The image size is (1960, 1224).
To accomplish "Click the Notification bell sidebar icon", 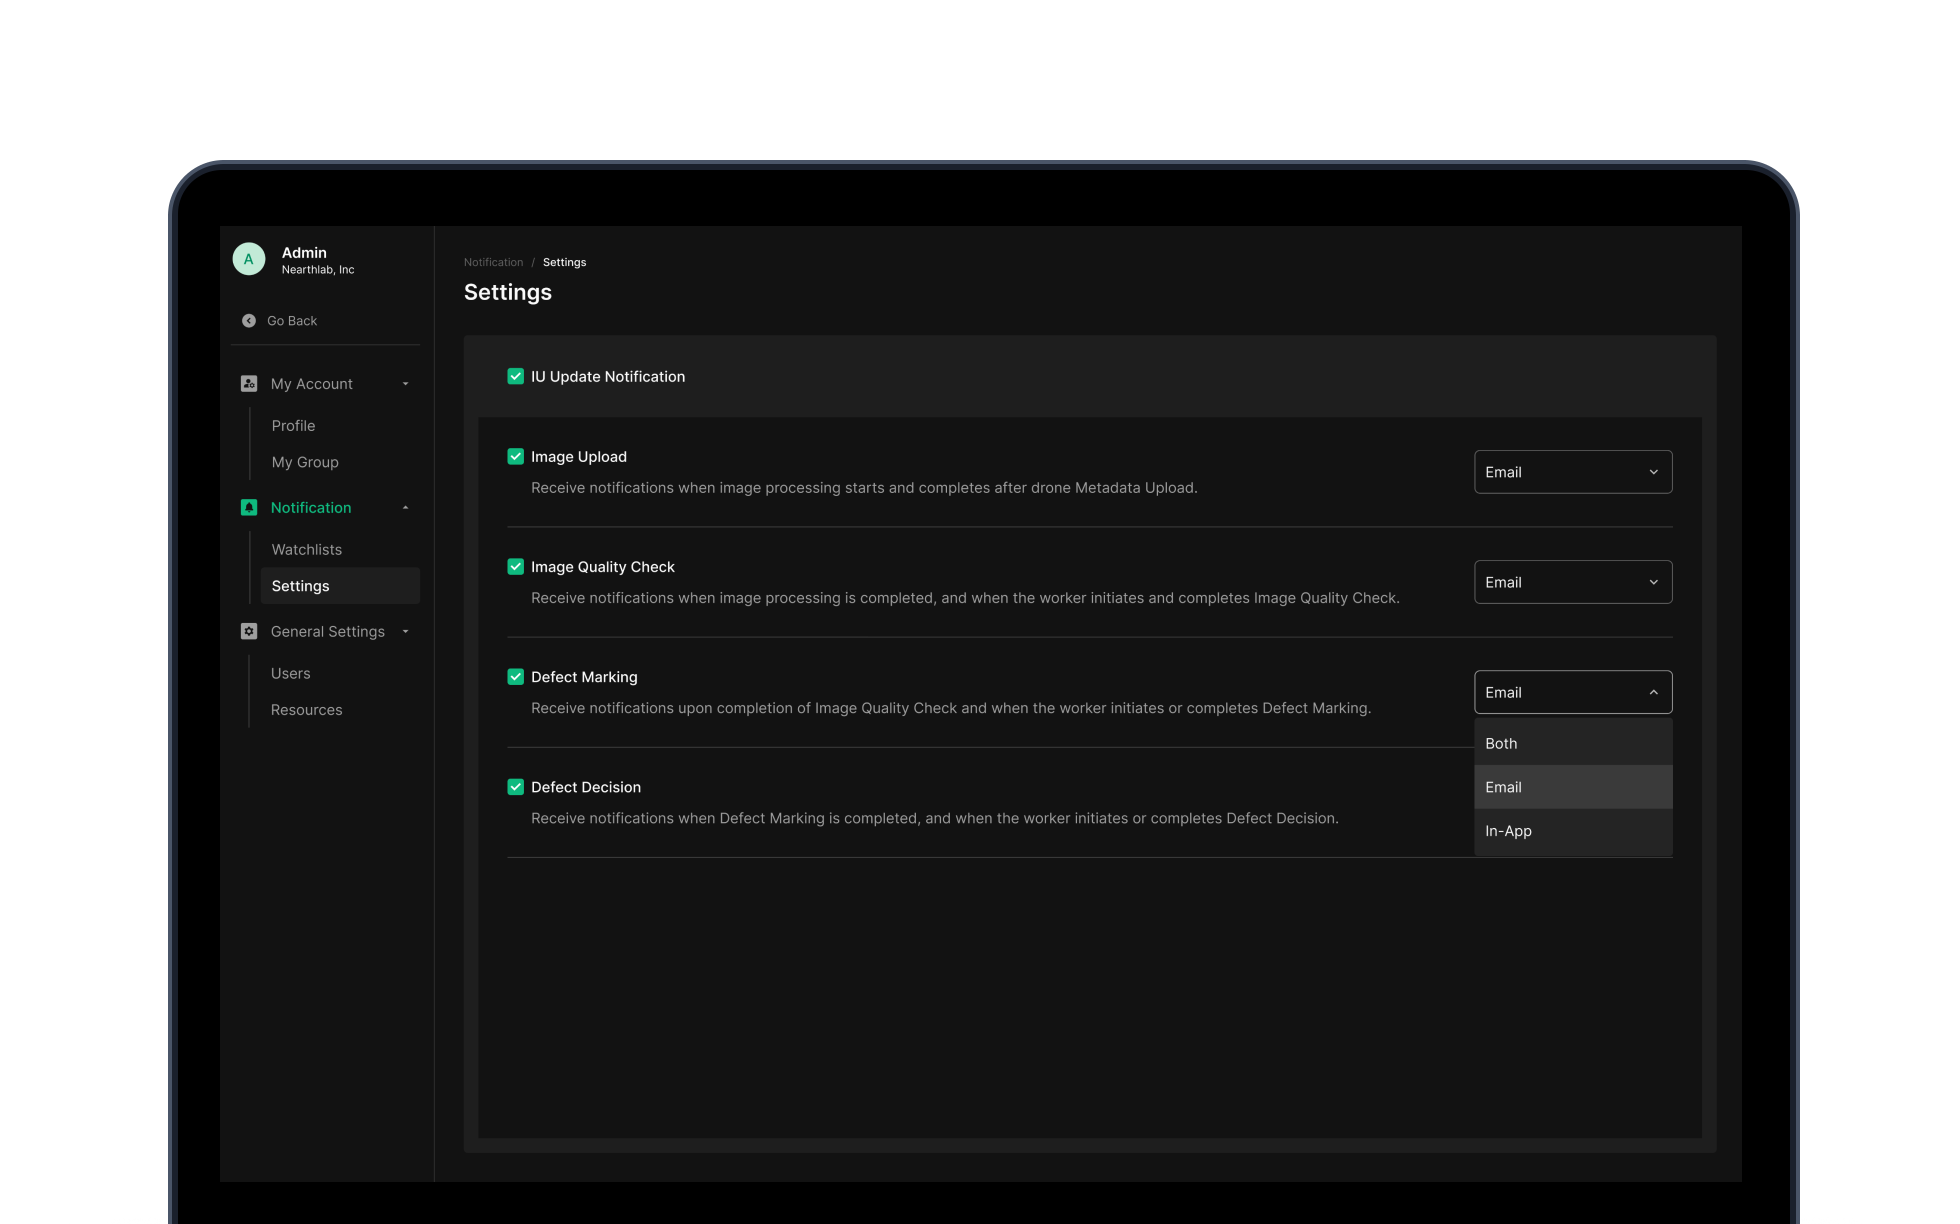I will point(248,507).
